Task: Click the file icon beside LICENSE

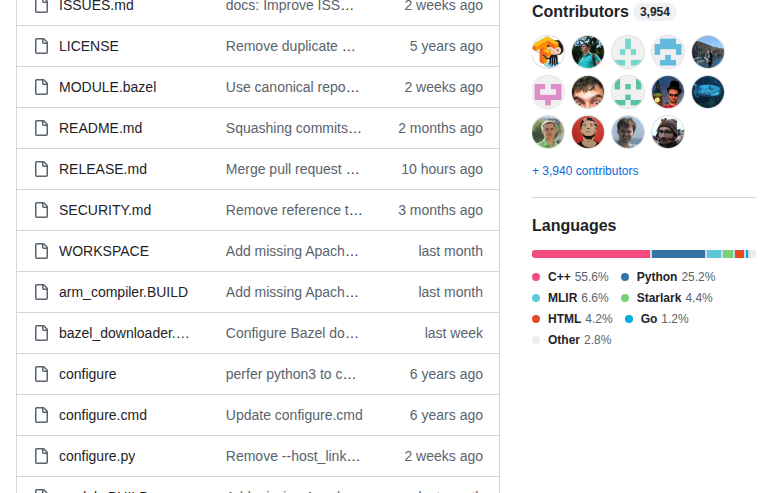Action: (41, 46)
